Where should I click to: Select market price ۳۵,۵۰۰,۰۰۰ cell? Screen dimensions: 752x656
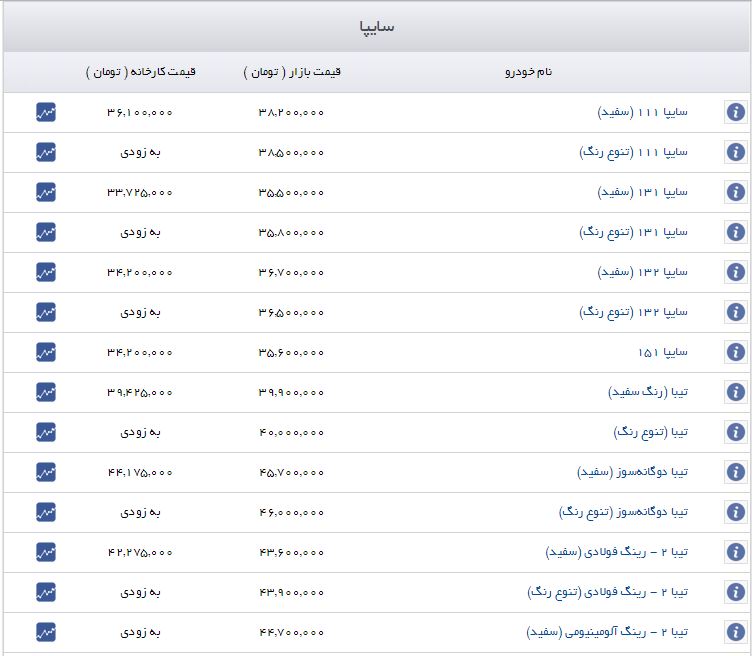click(291, 193)
